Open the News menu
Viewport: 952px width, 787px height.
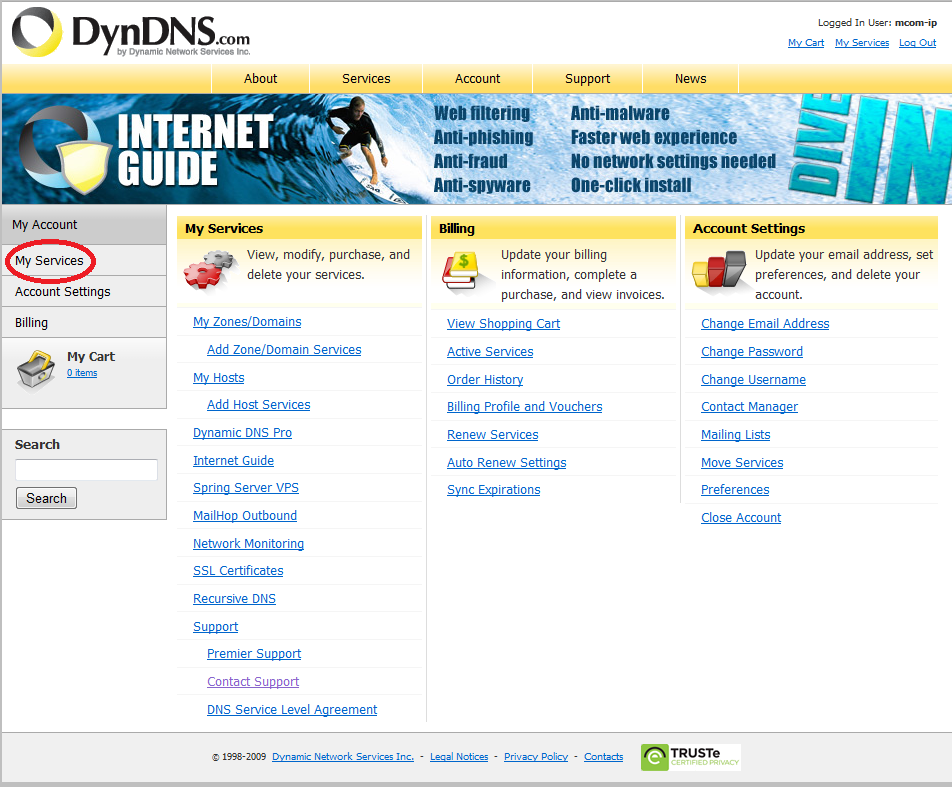coord(690,79)
